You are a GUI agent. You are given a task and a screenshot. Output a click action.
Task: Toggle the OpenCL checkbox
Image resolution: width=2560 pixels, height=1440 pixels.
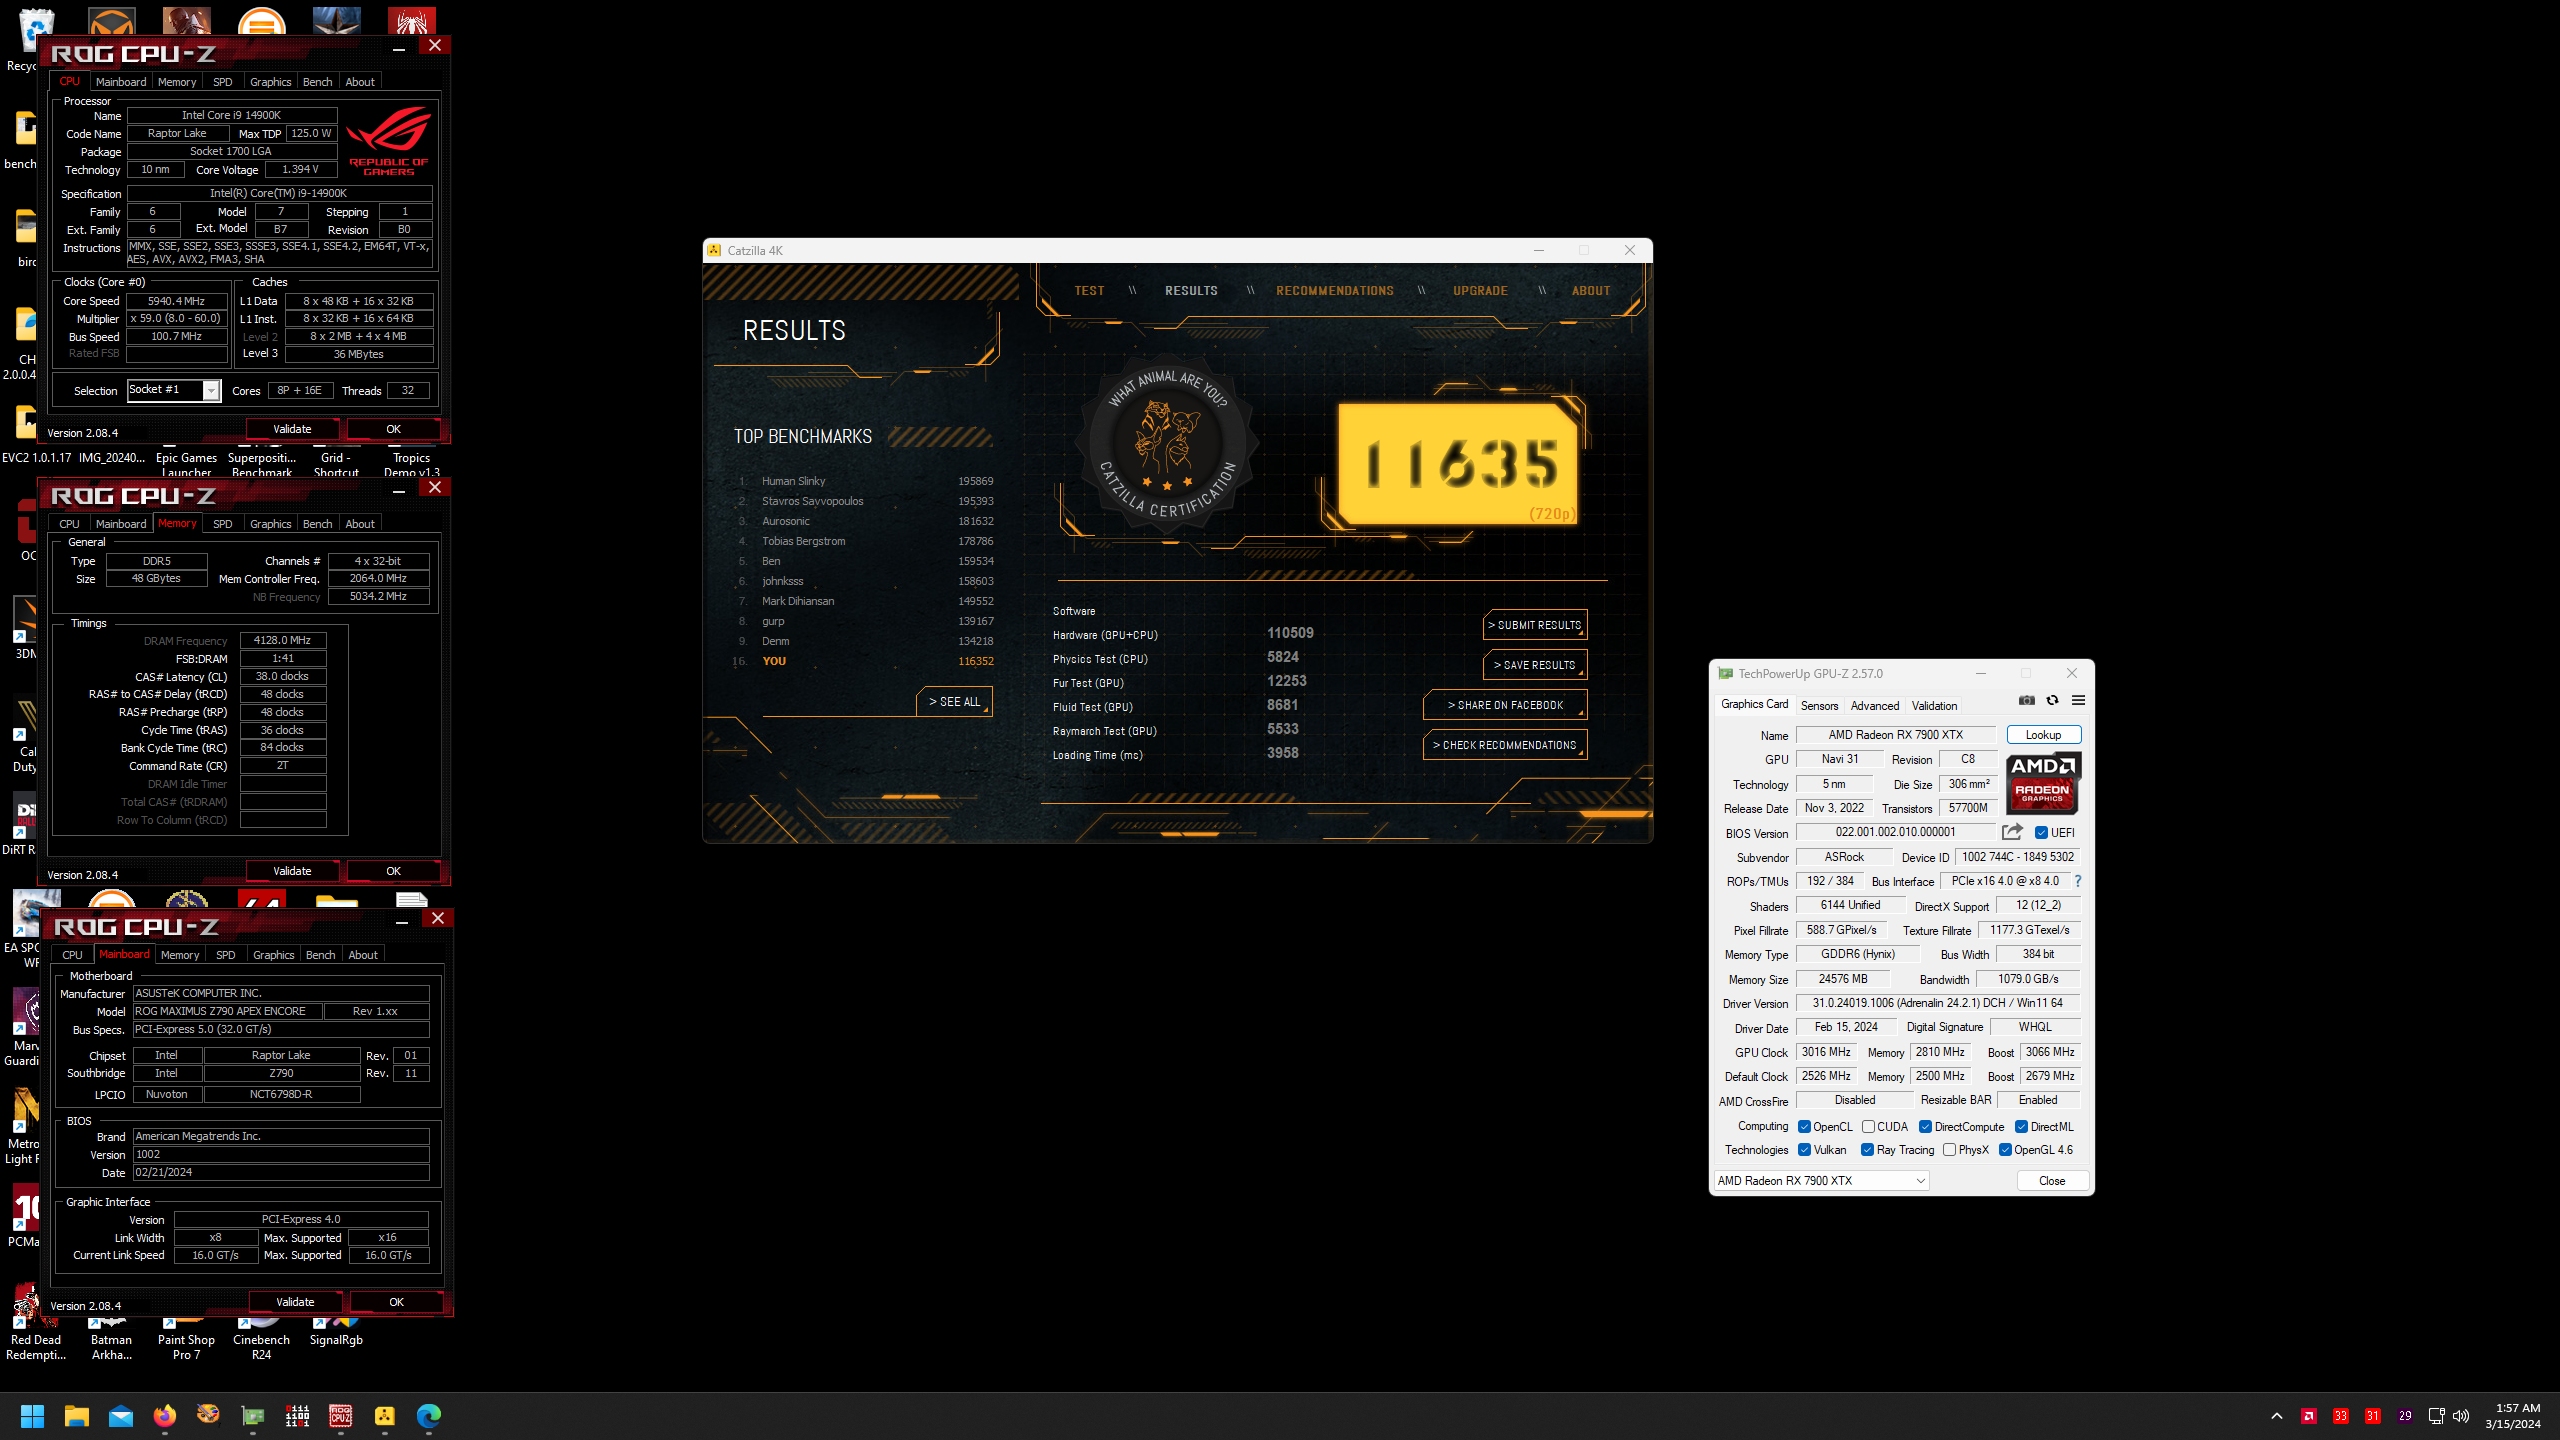pos(1804,1127)
